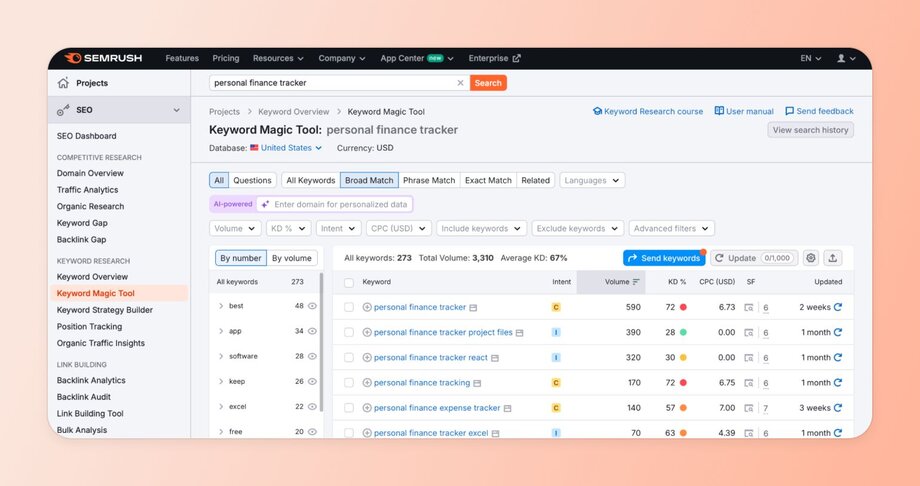Check the personal finance tracker react checkbox
This screenshot has width=920, height=486.
pos(349,357)
